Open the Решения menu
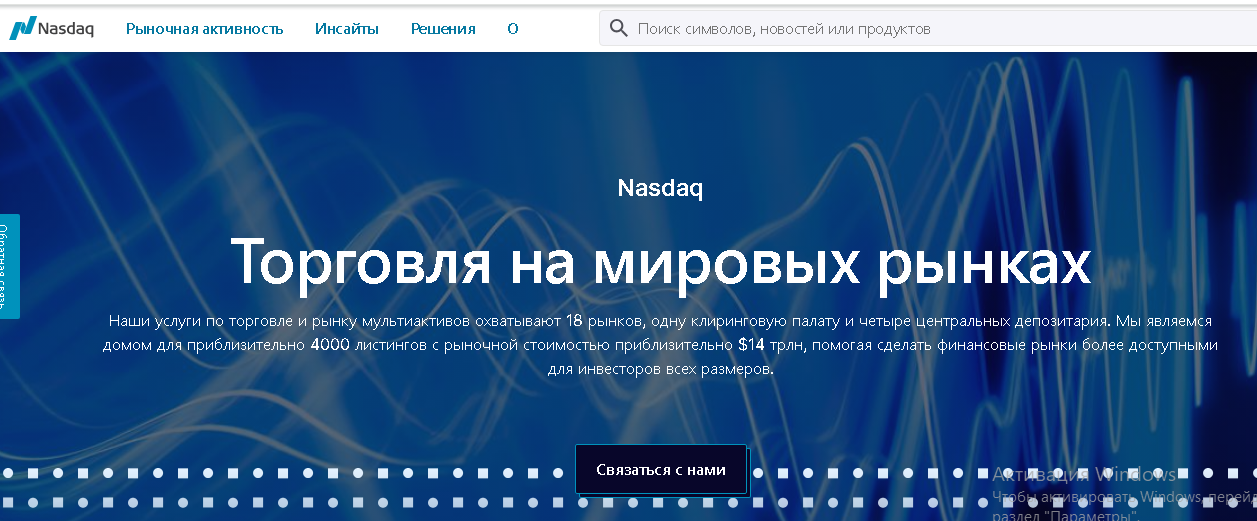 443,29
